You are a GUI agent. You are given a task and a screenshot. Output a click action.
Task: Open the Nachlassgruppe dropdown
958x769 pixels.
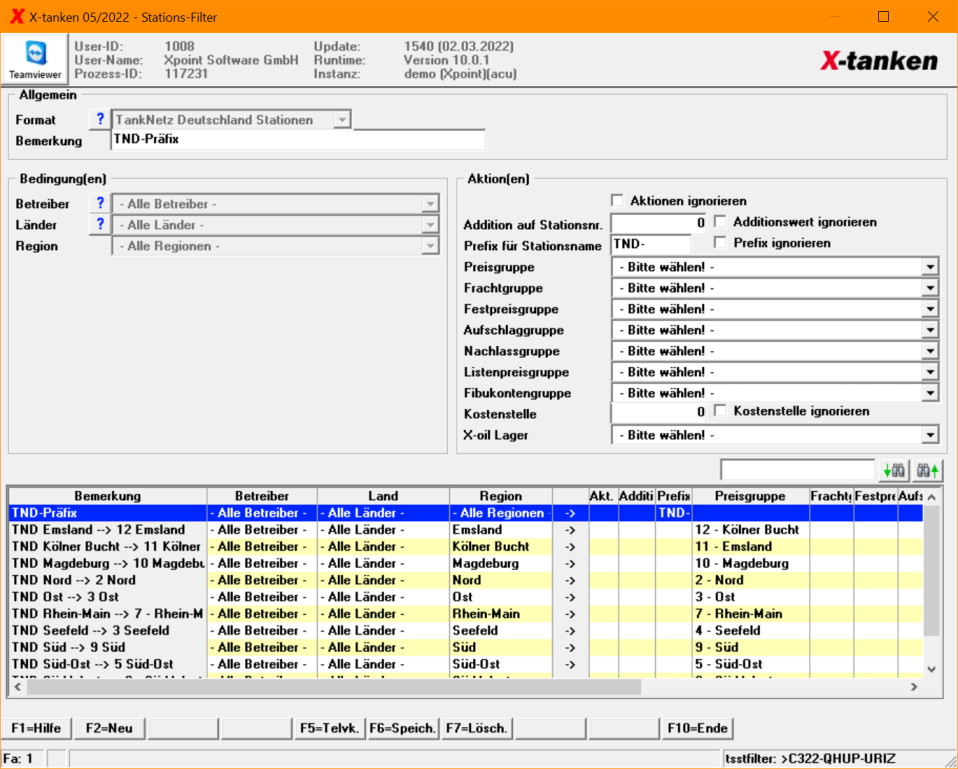[x=930, y=351]
